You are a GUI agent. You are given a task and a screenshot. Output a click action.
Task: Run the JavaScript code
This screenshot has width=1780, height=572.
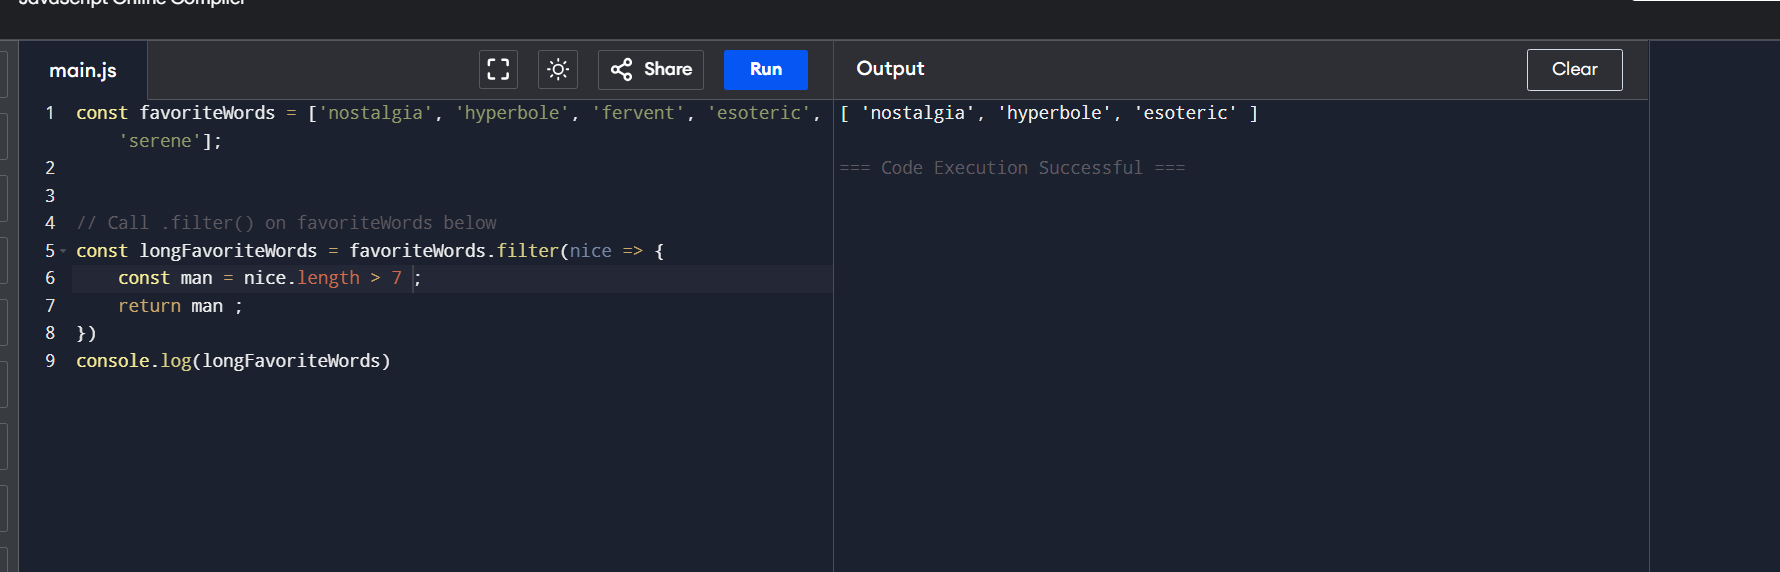pos(765,69)
